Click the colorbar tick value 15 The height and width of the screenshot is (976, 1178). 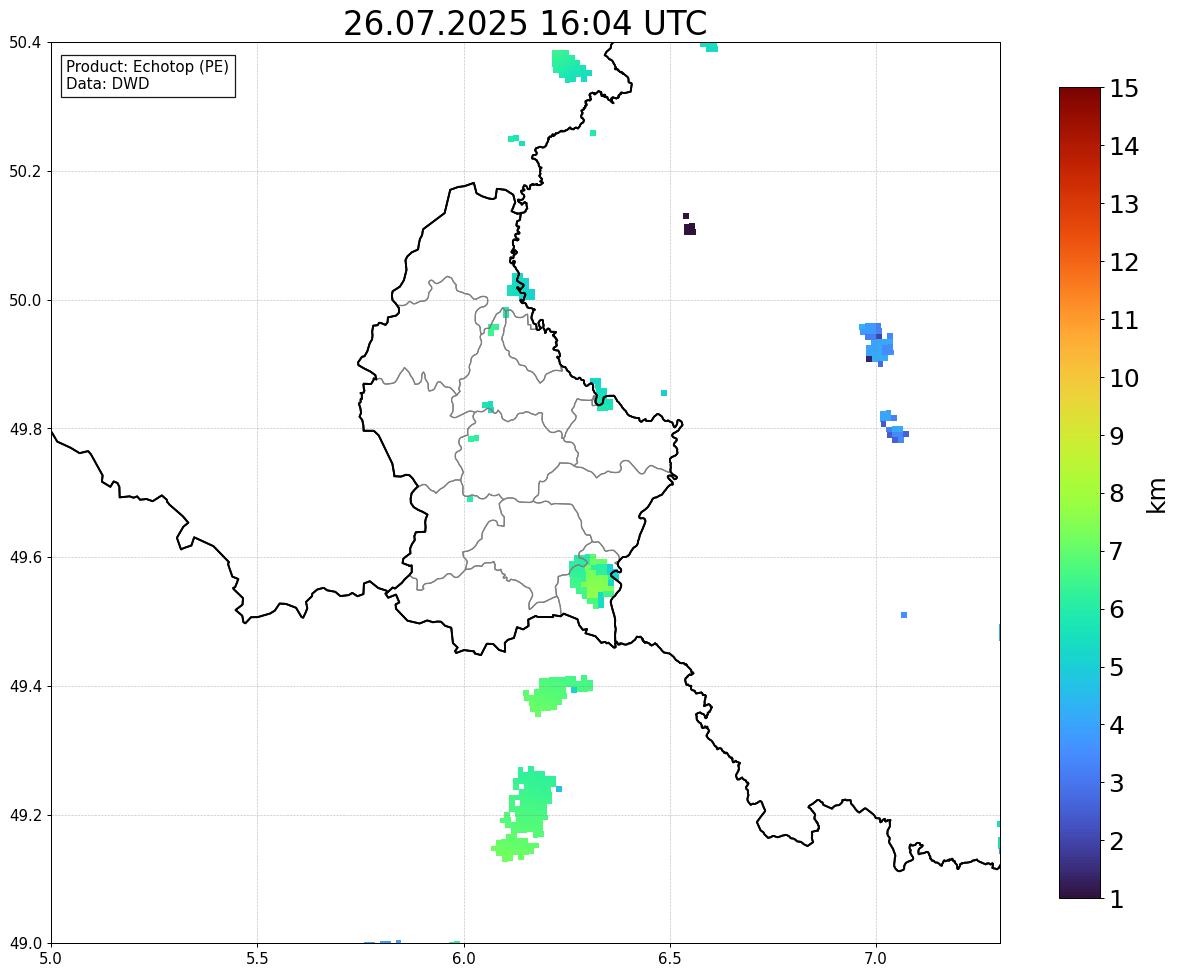tap(1124, 89)
